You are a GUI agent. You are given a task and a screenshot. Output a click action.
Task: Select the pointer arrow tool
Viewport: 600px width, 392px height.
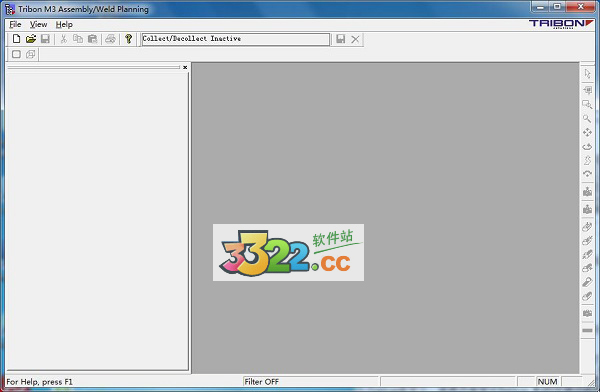point(587,74)
